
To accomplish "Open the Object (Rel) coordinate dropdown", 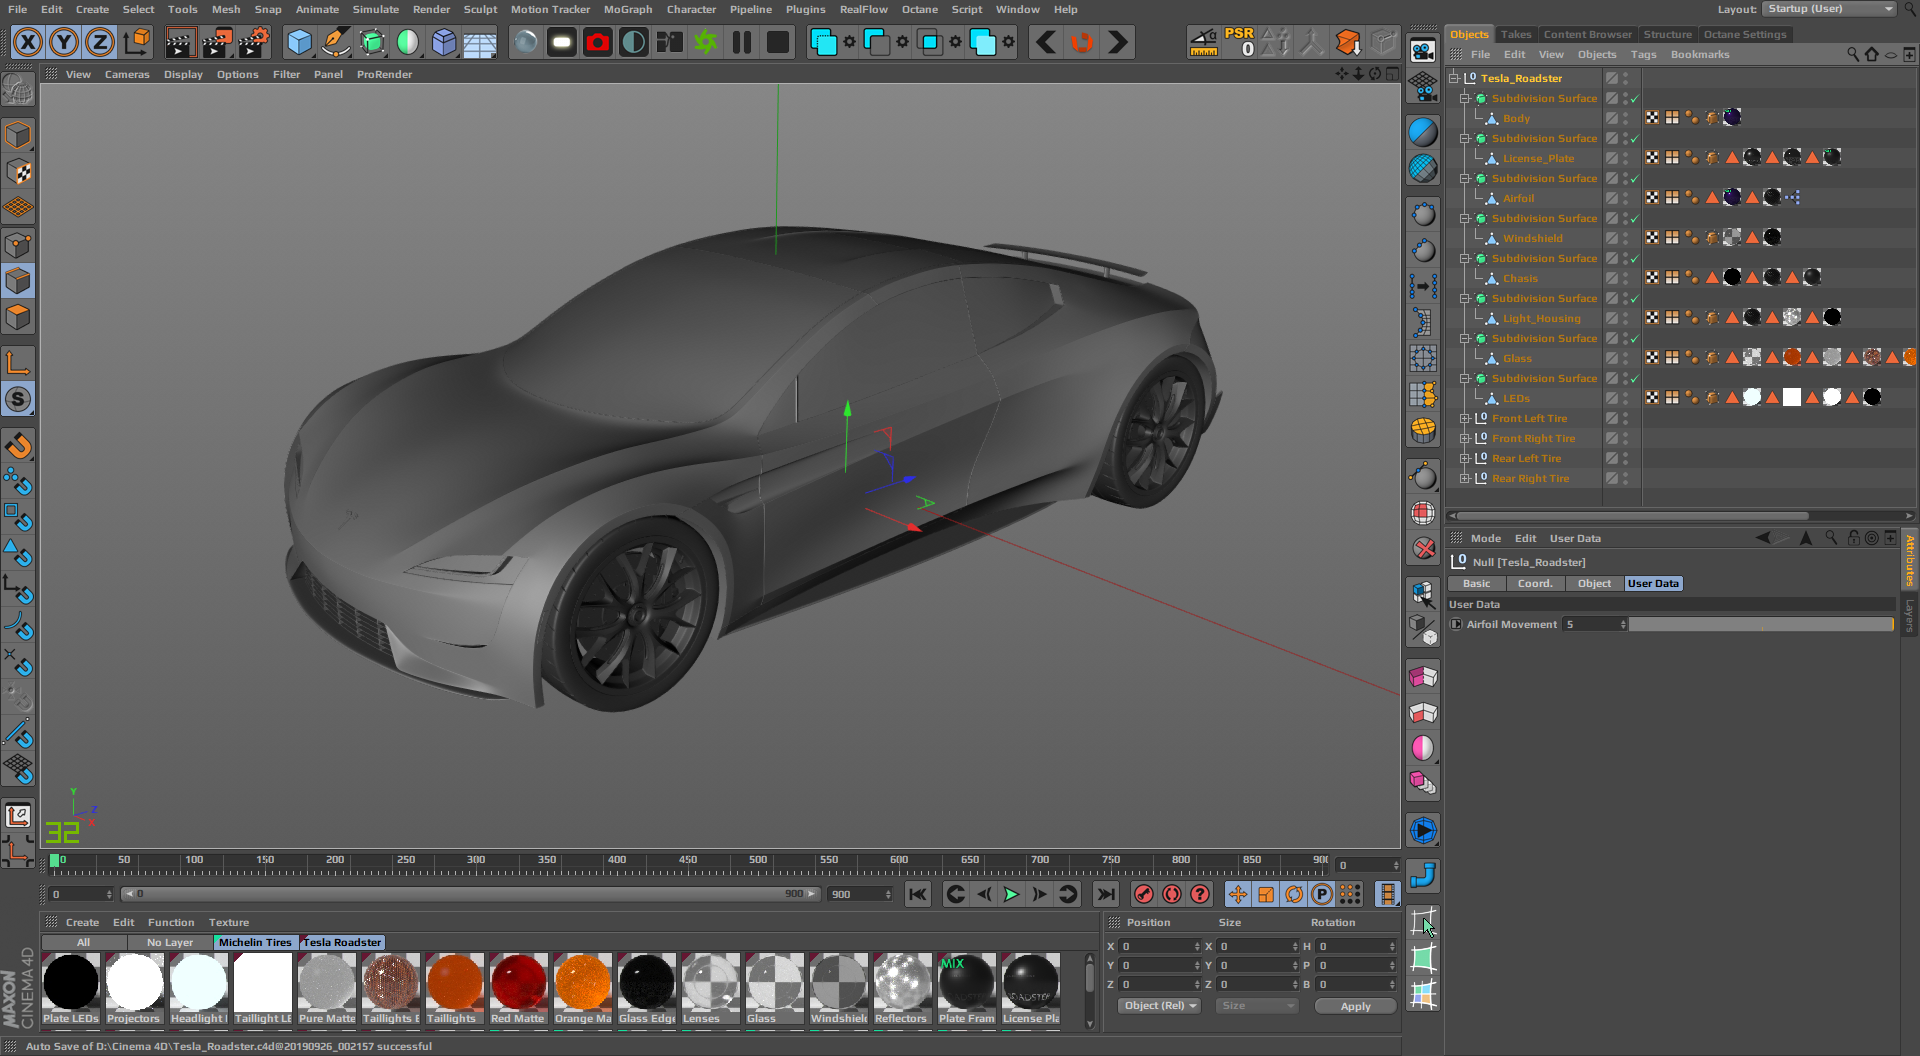I will coord(1159,1006).
